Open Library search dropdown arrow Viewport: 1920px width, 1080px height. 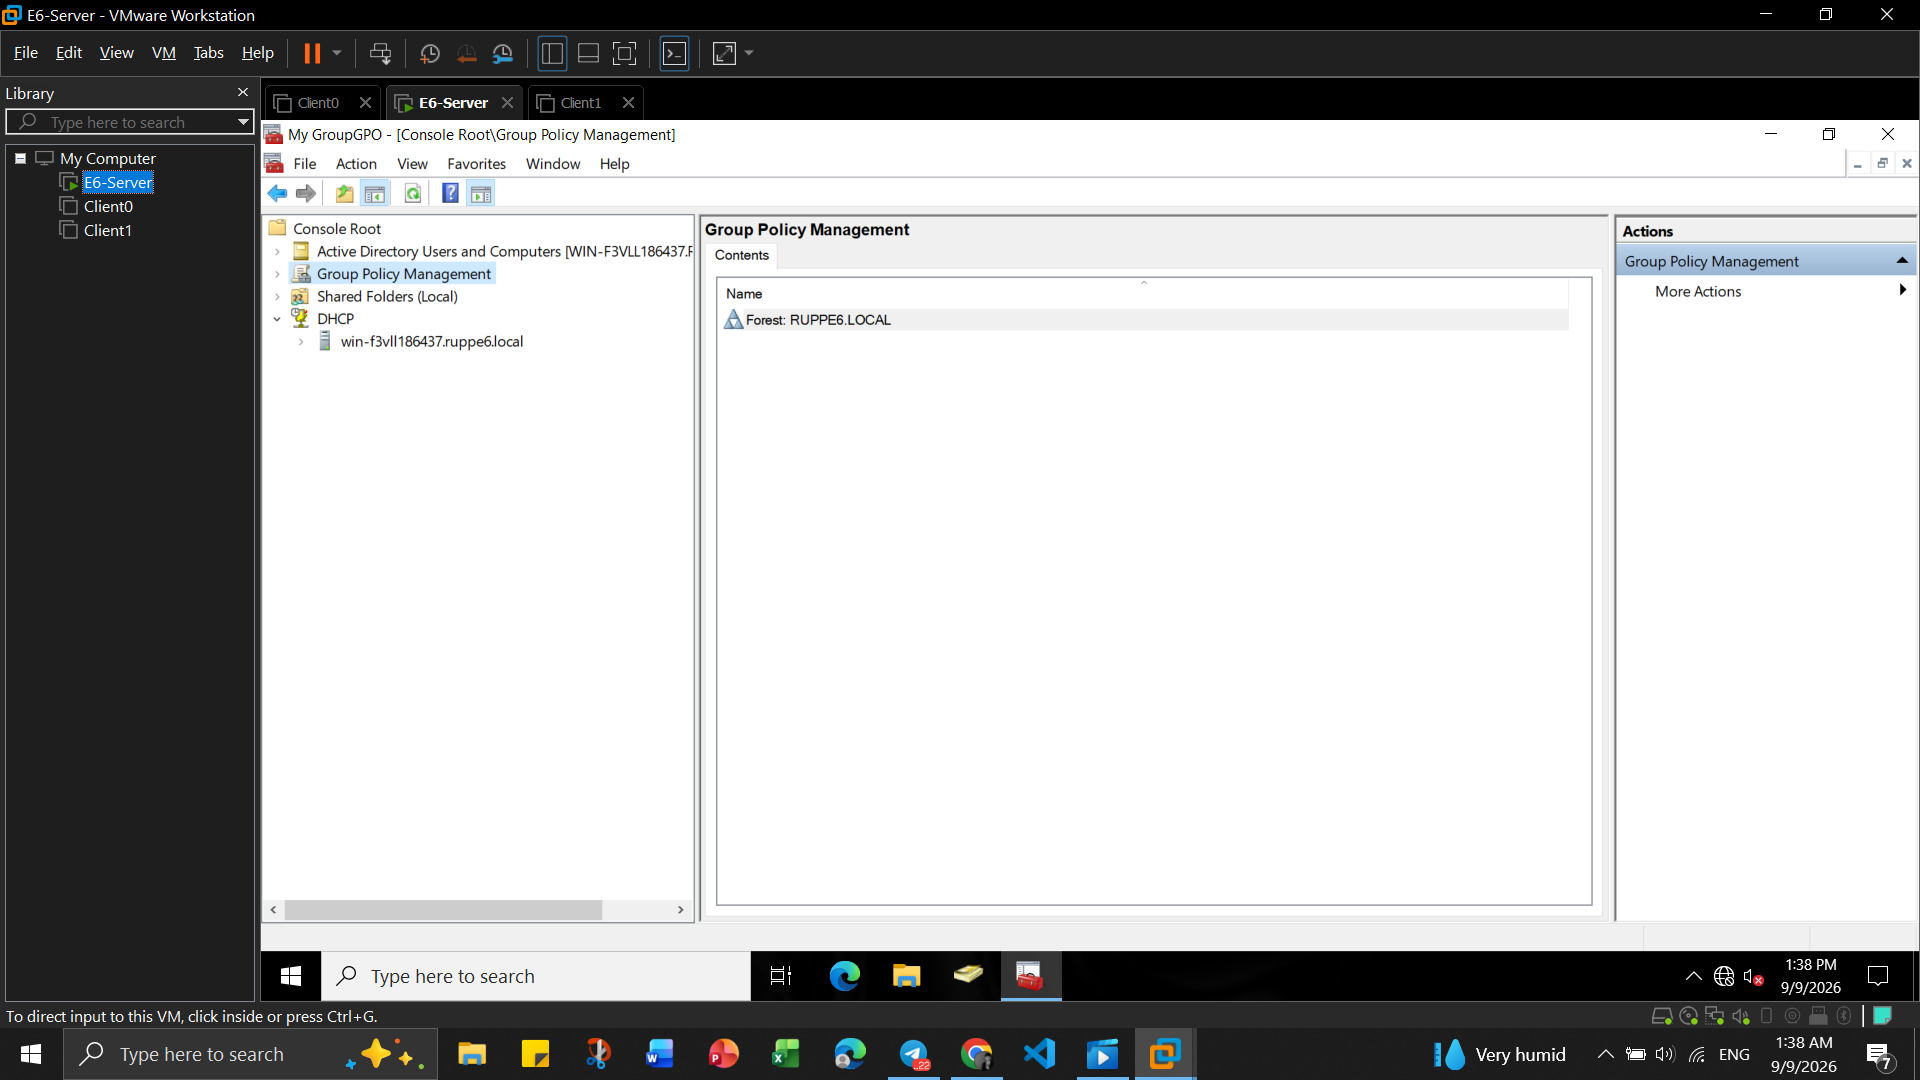click(243, 122)
